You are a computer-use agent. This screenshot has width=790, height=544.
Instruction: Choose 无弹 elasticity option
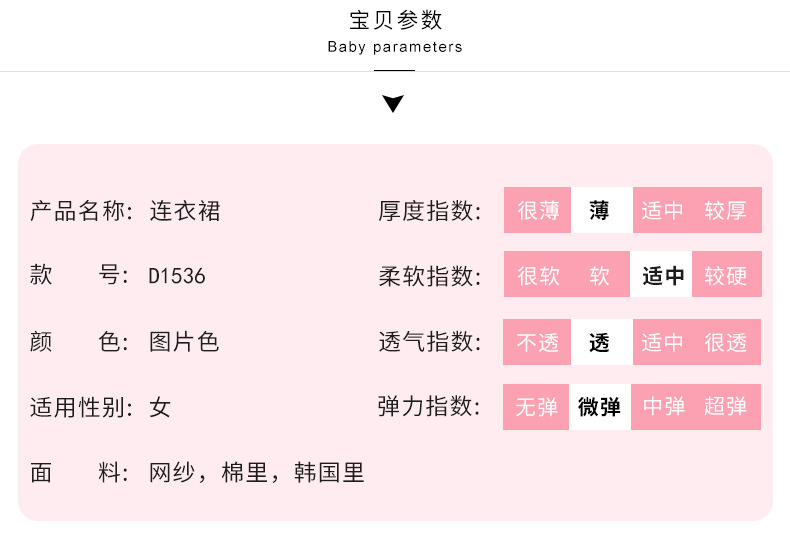click(x=537, y=407)
